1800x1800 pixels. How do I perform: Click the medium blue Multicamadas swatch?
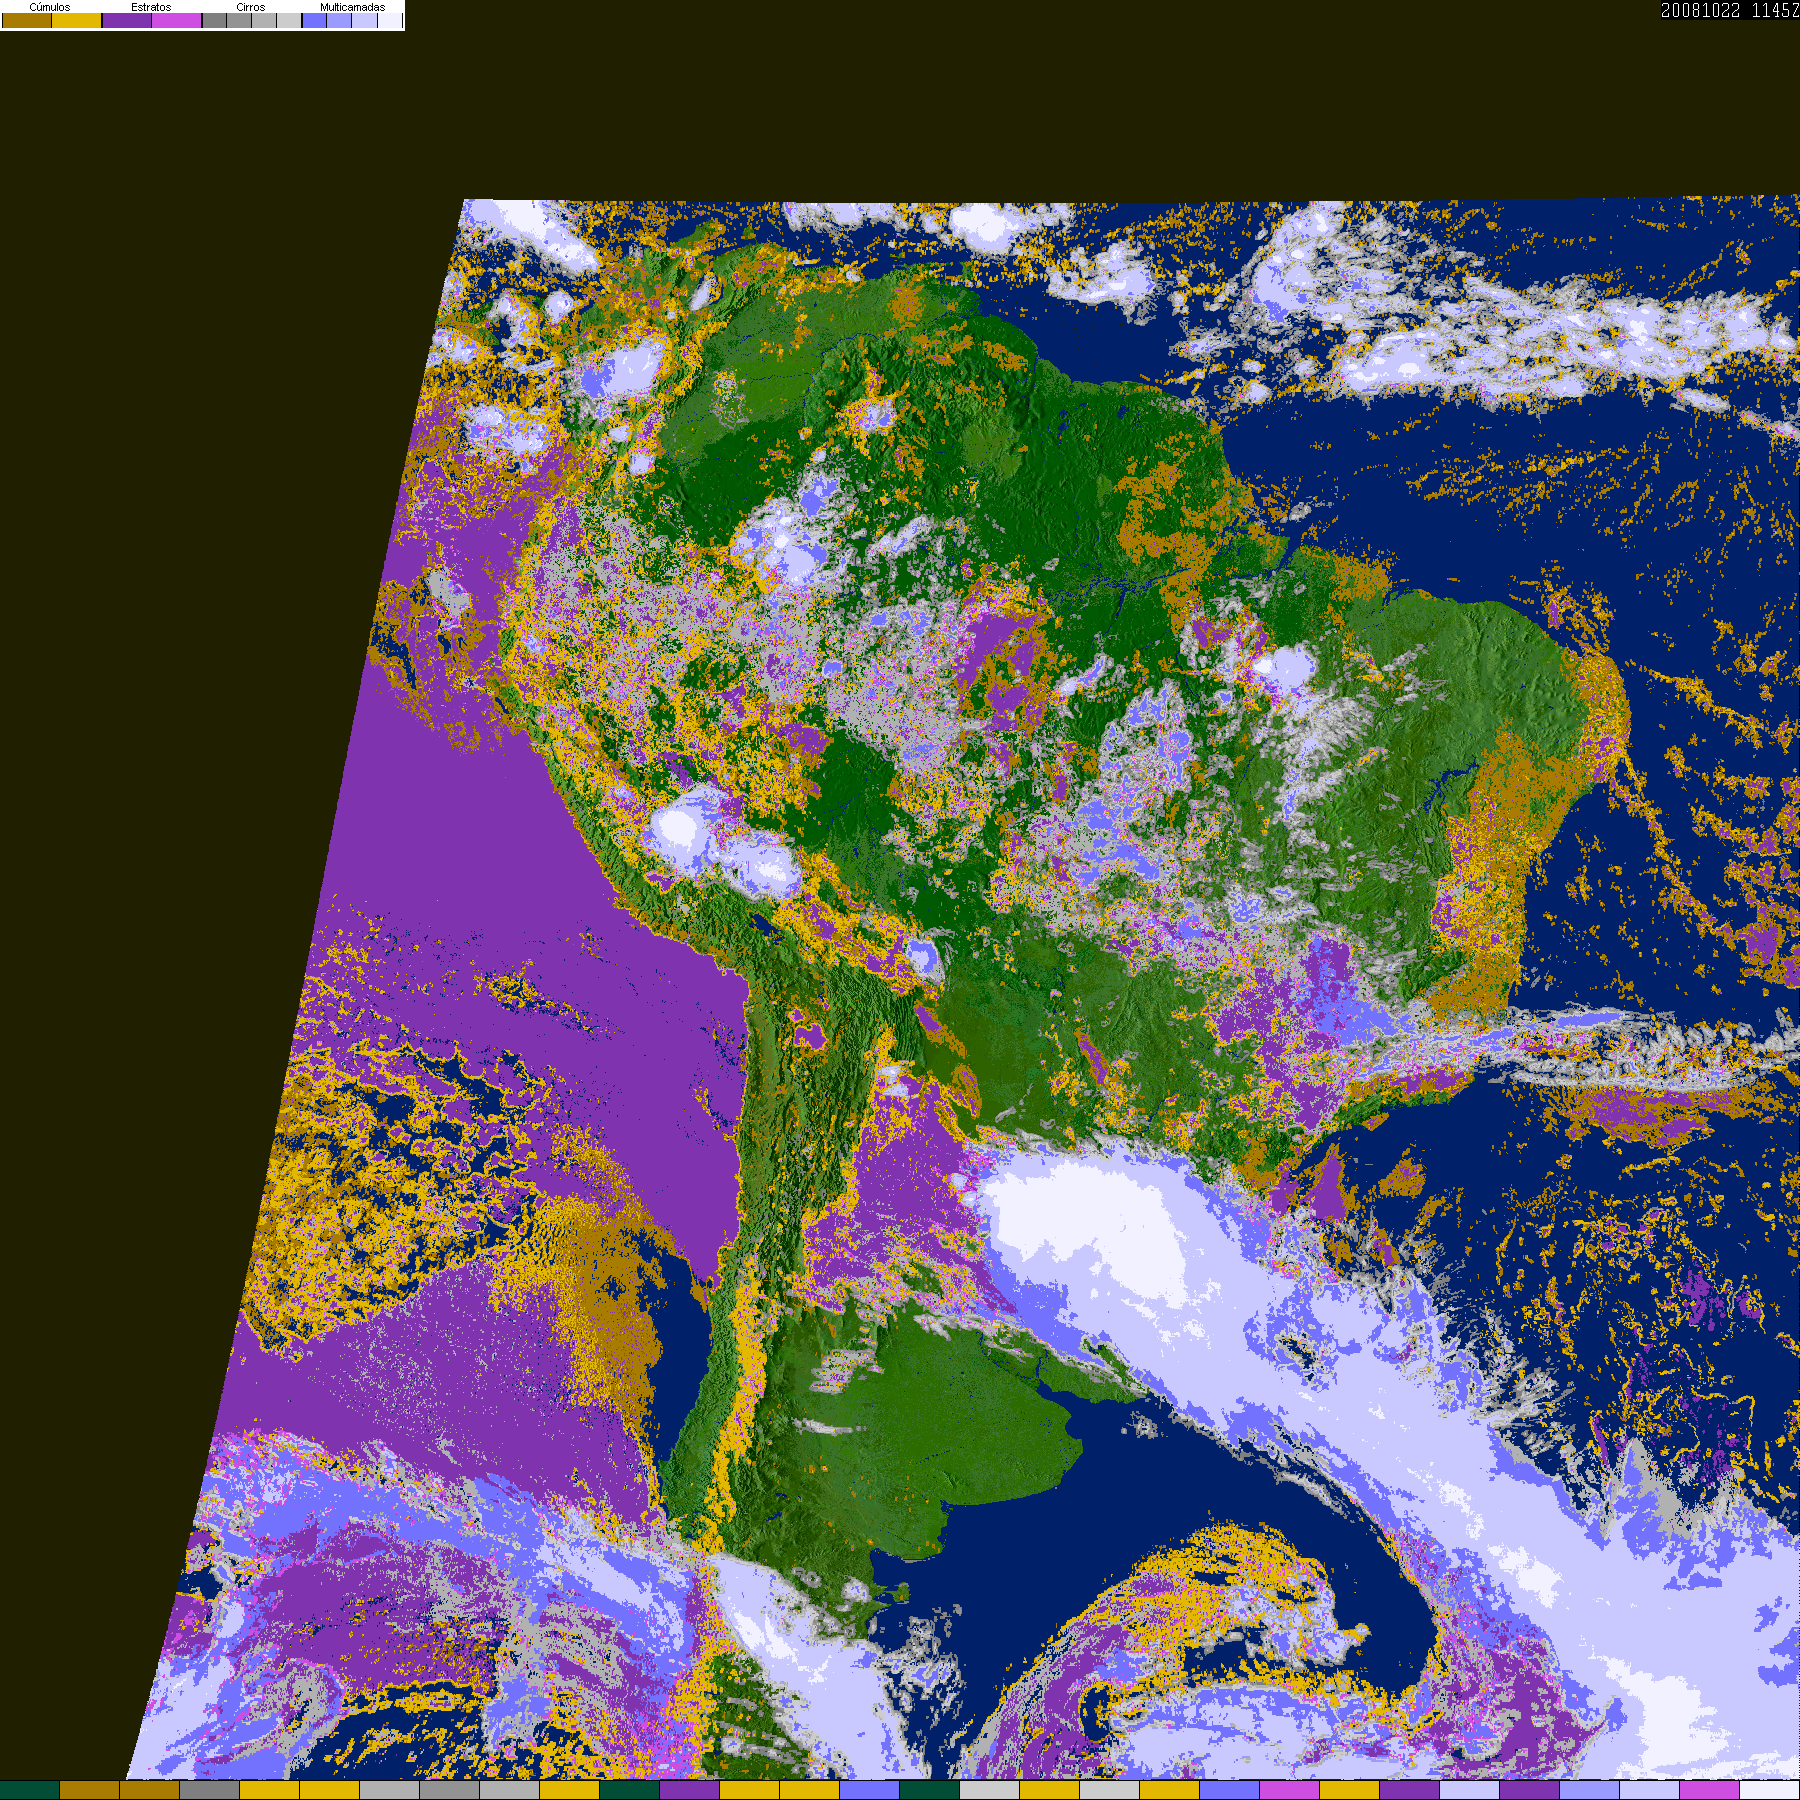click(x=339, y=21)
